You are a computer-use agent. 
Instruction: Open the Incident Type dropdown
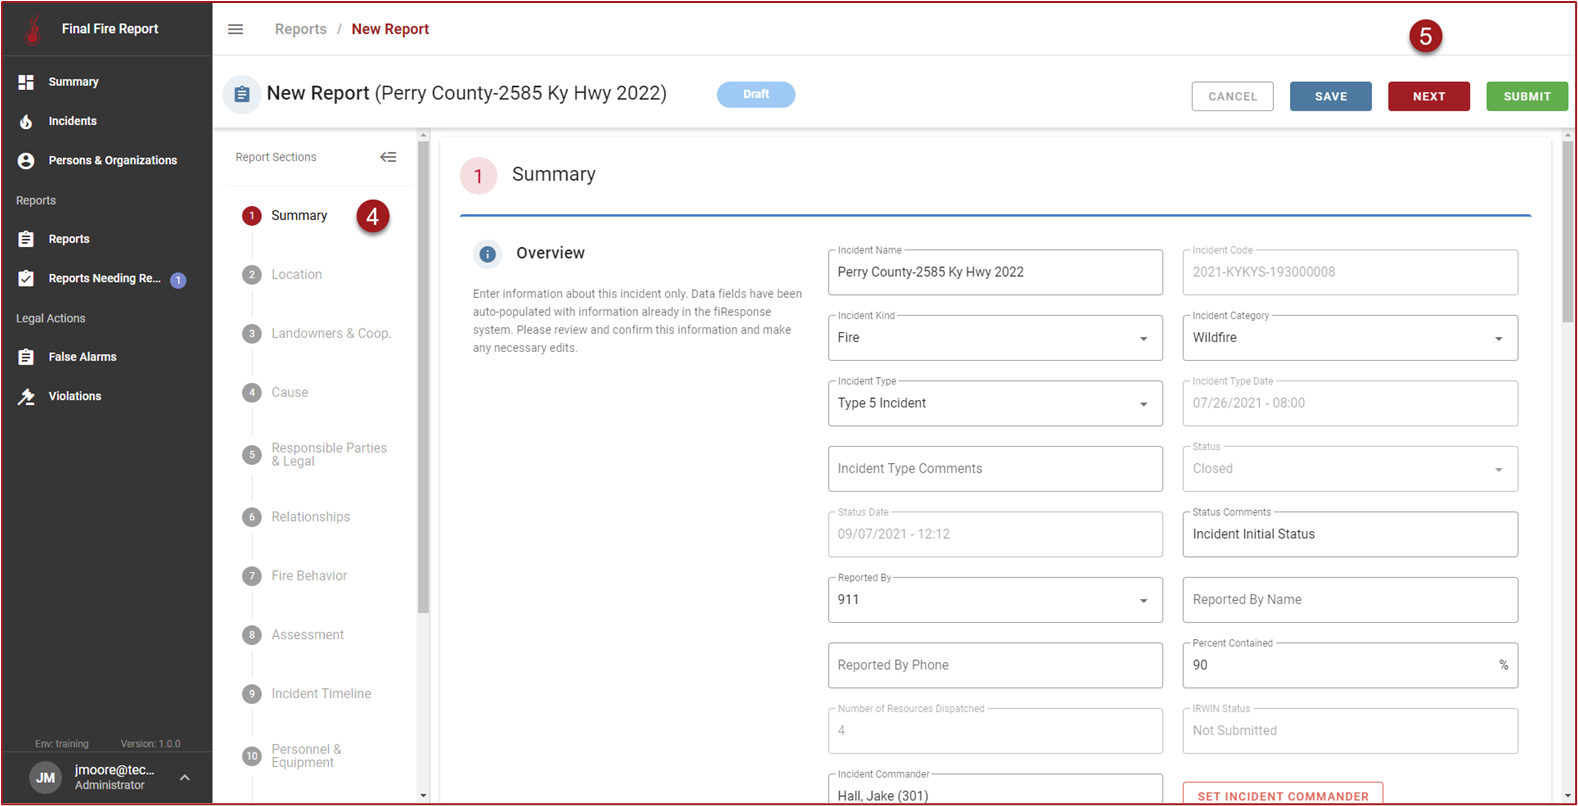(x=995, y=403)
